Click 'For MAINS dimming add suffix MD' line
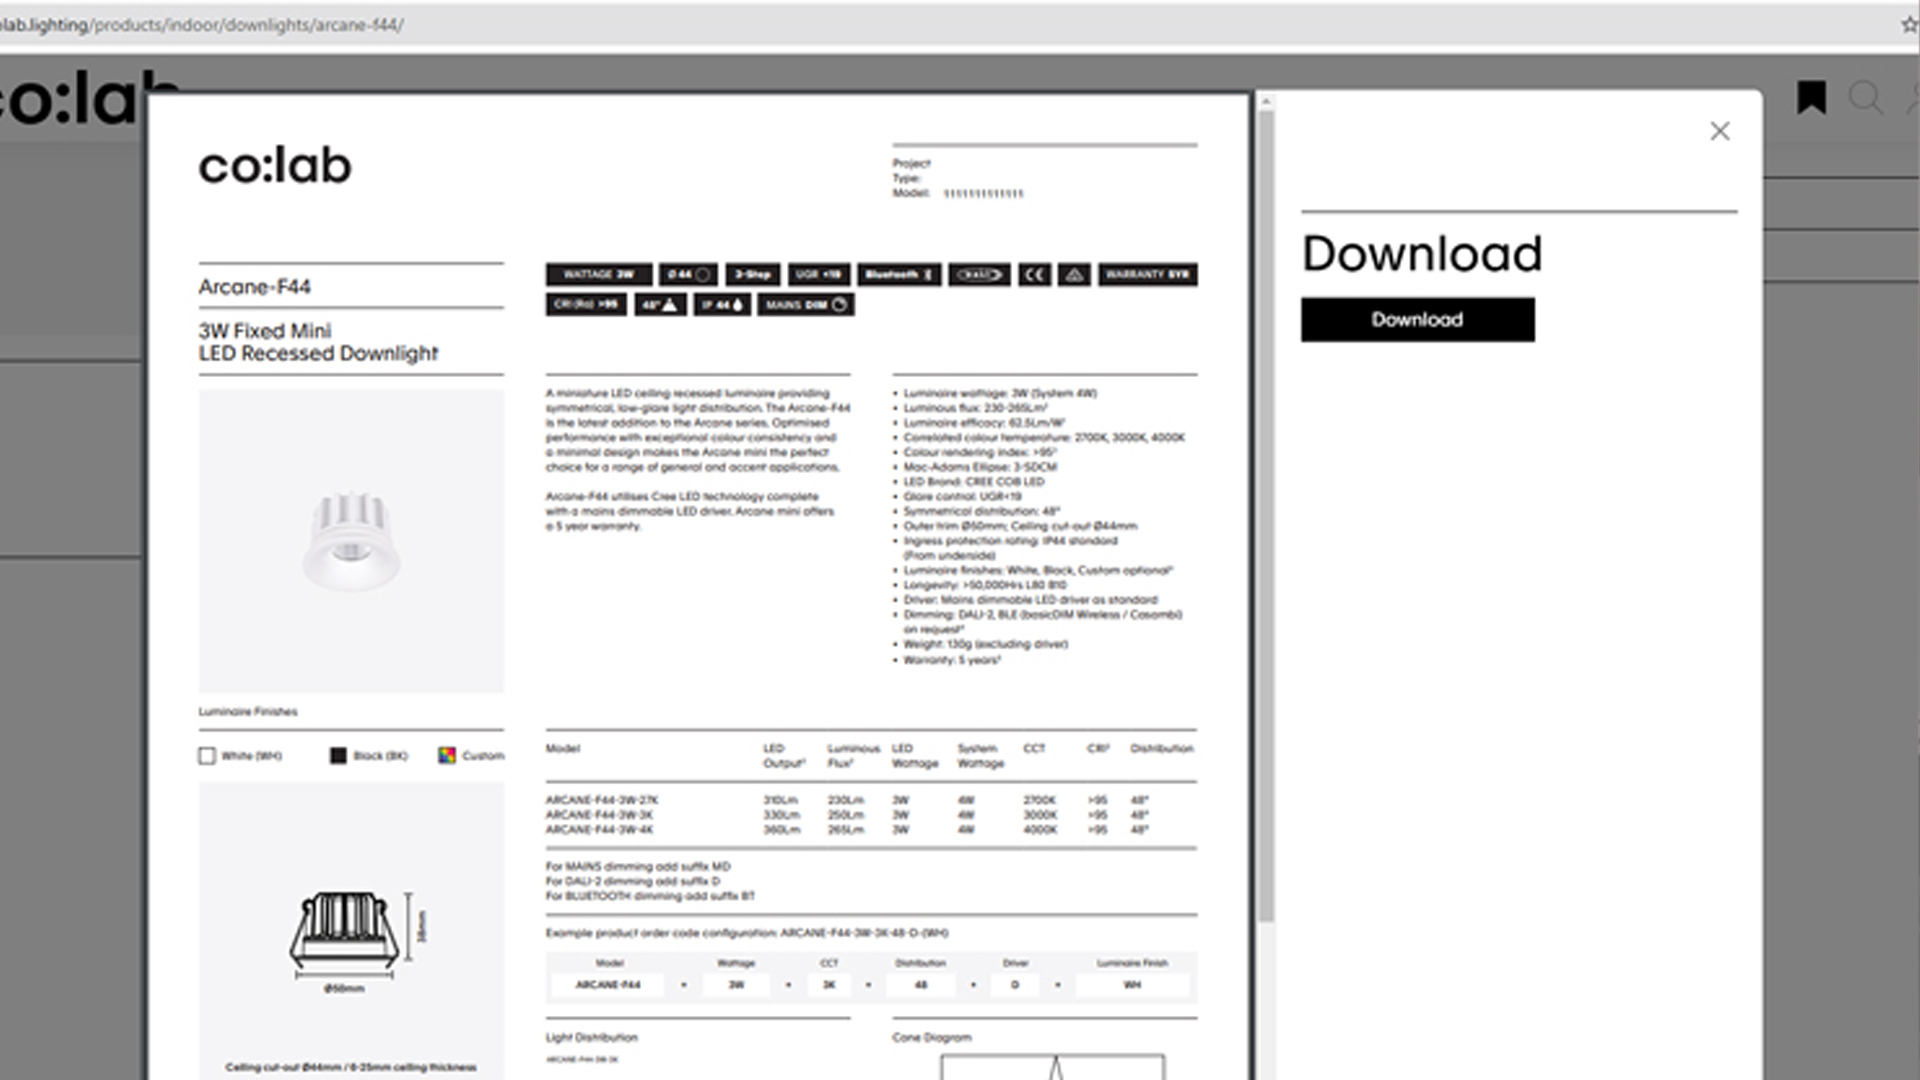 coord(638,867)
